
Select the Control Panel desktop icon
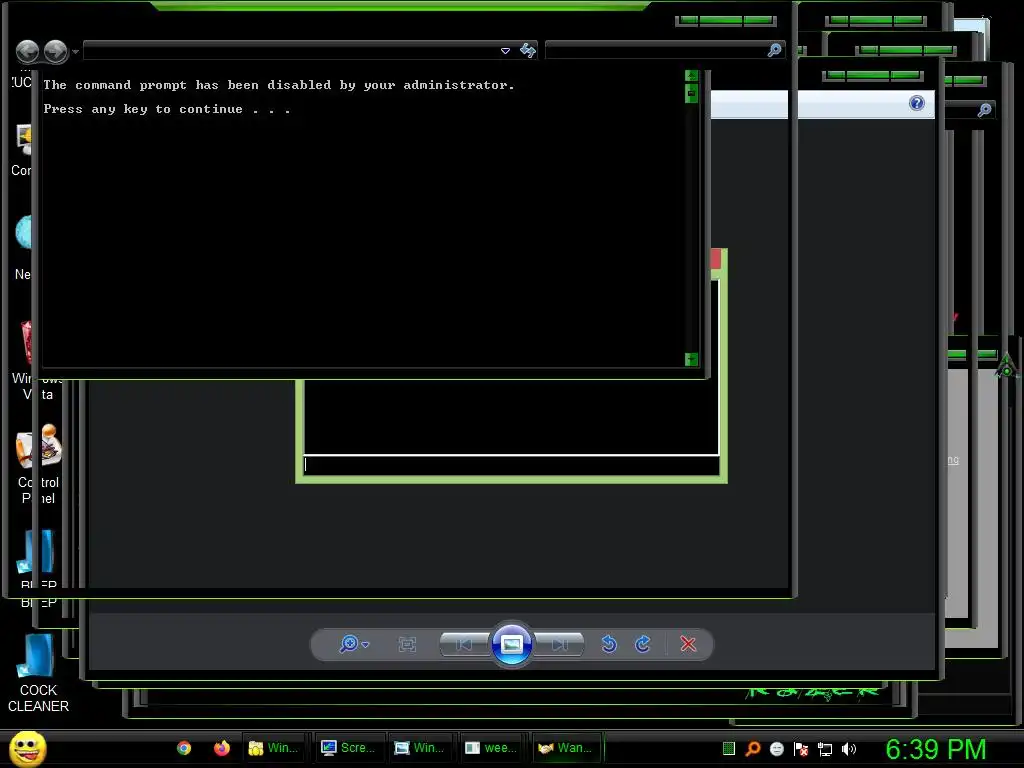[38, 464]
